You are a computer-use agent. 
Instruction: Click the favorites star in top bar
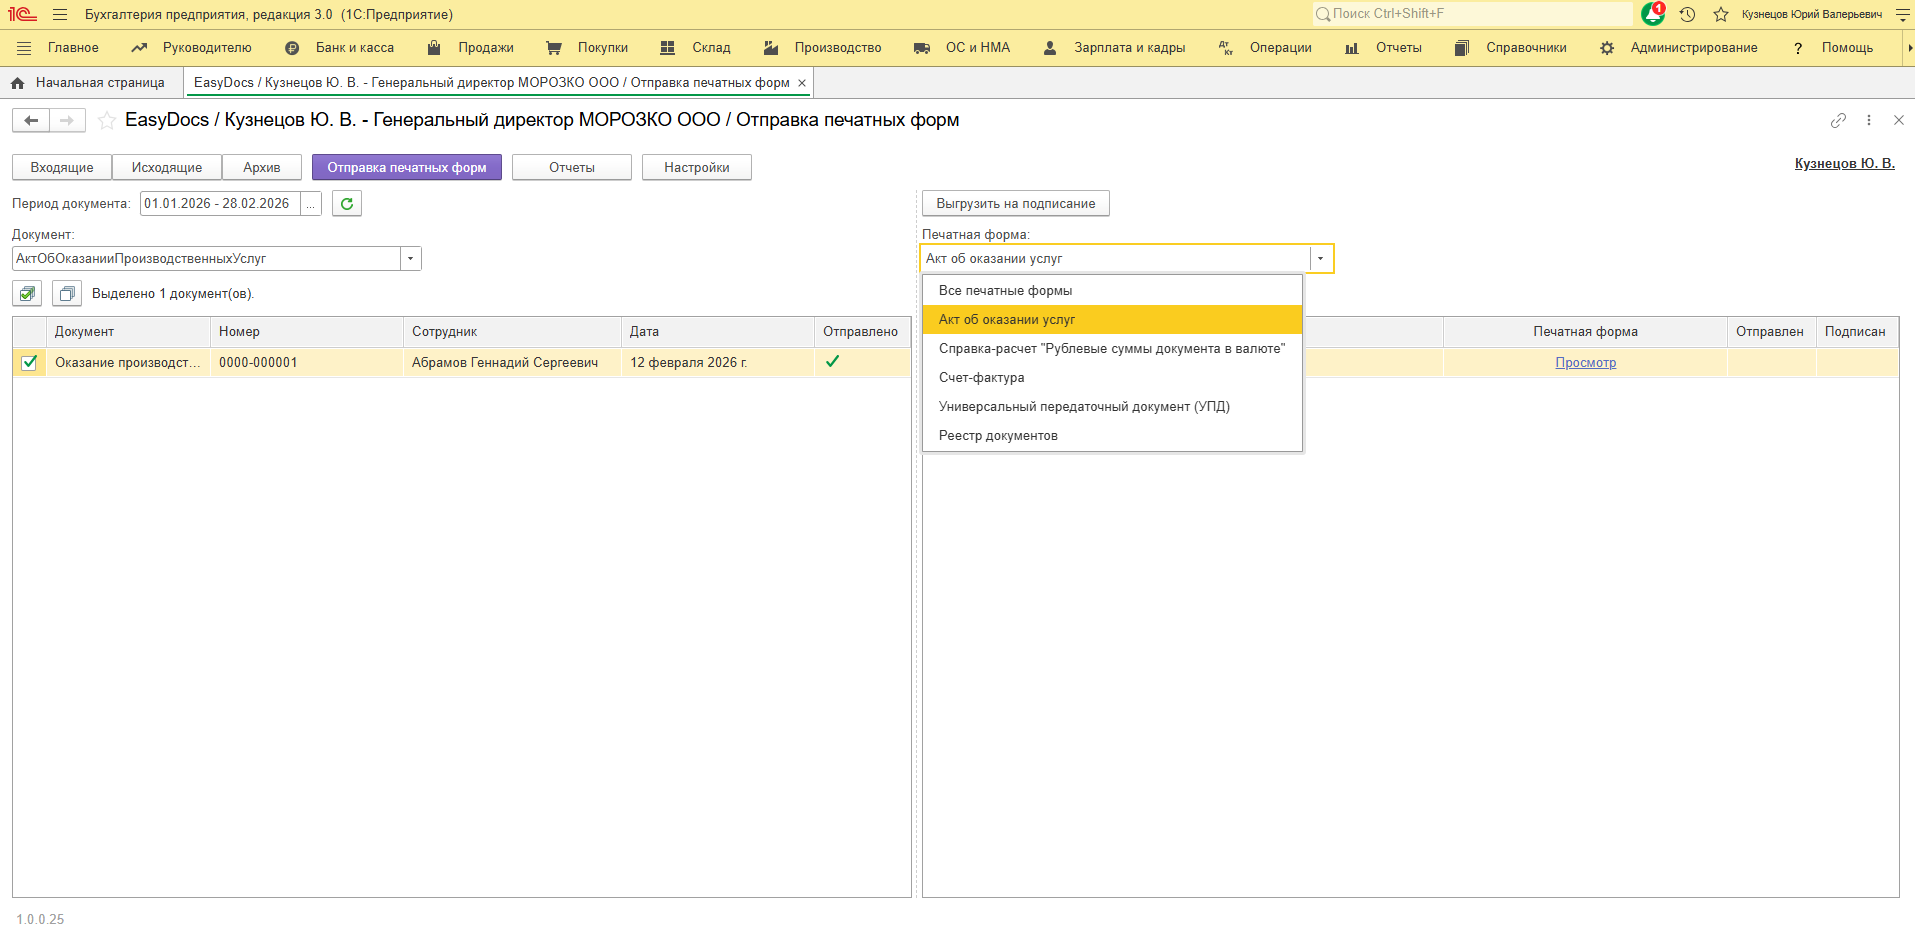click(1721, 14)
